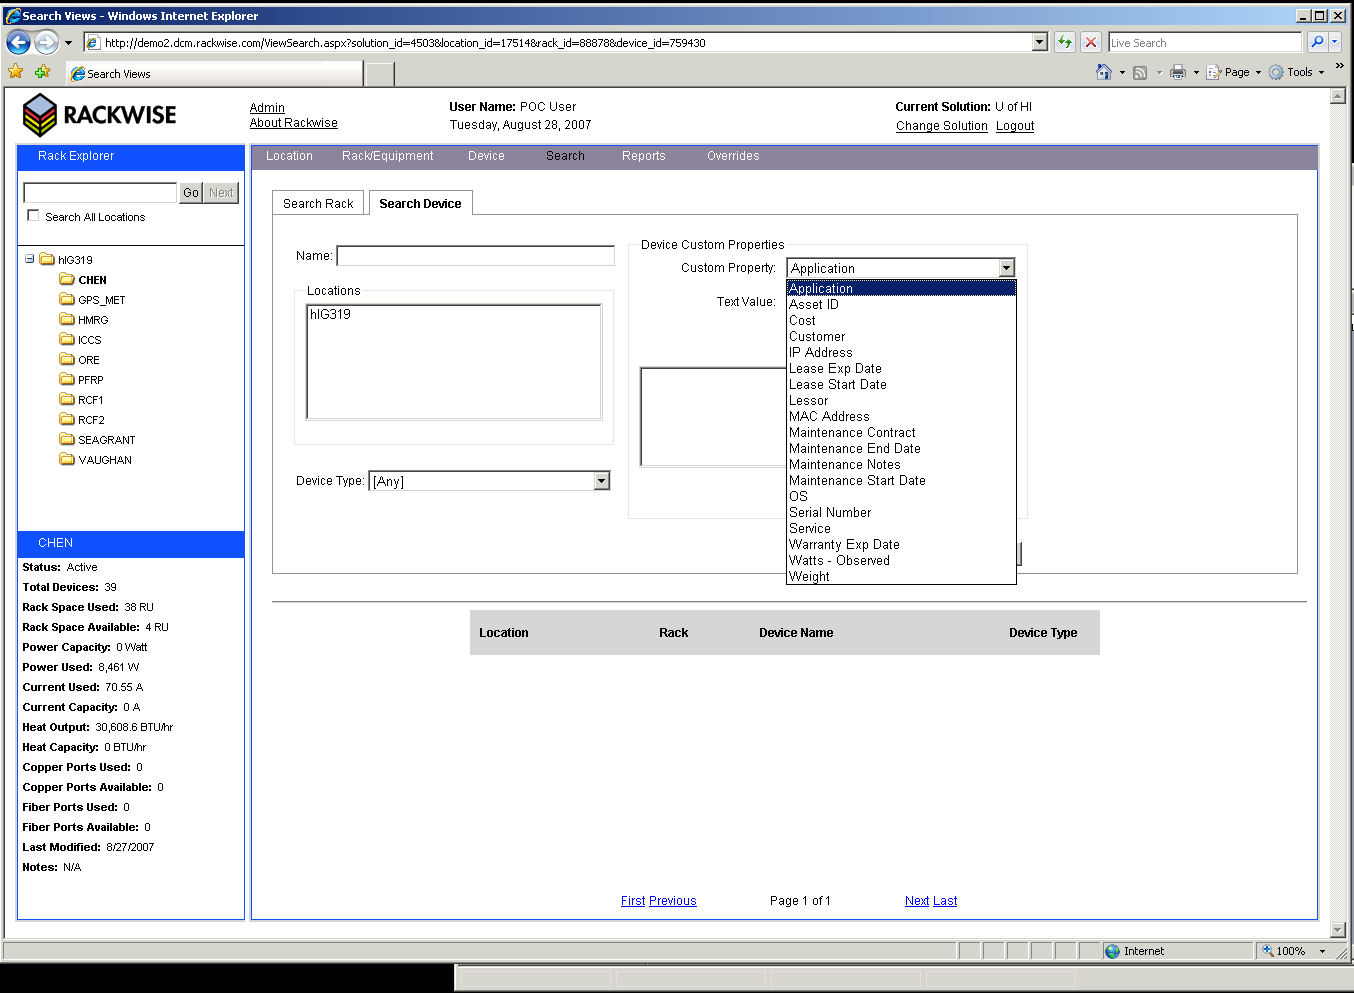1354x993 pixels.
Task: Click the browser Back arrow button
Action: [18, 42]
